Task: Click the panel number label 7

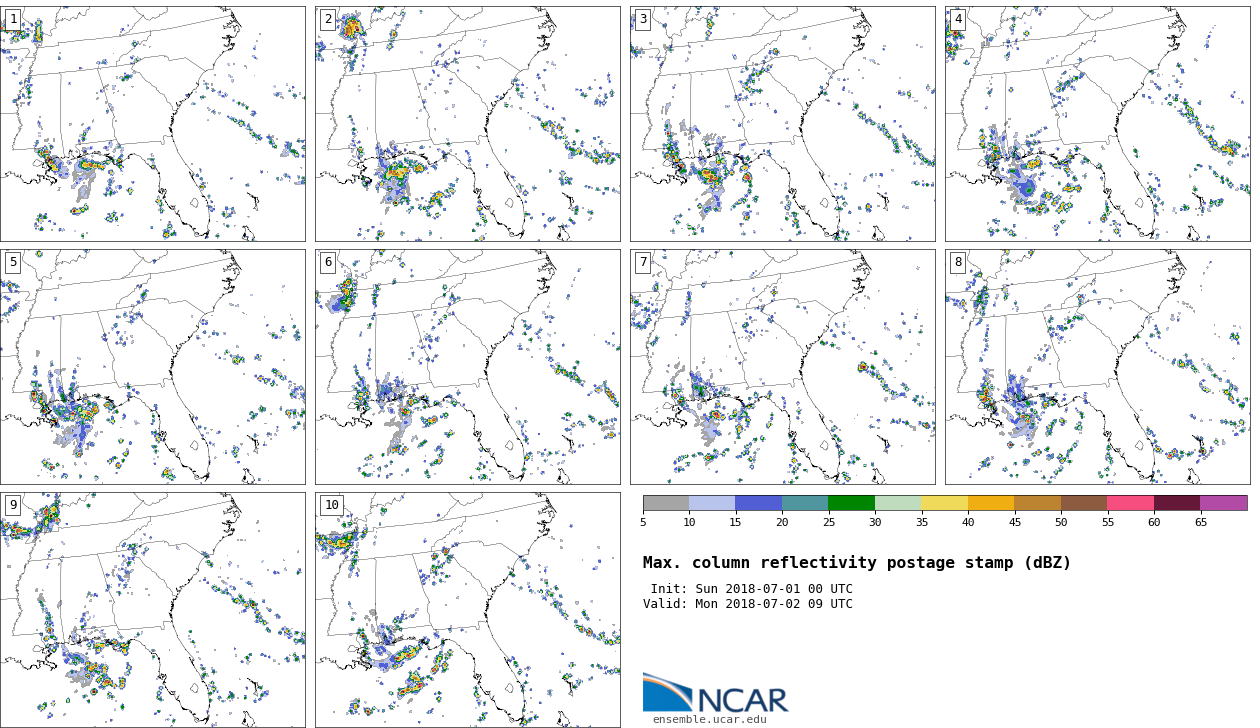Action: [643, 262]
